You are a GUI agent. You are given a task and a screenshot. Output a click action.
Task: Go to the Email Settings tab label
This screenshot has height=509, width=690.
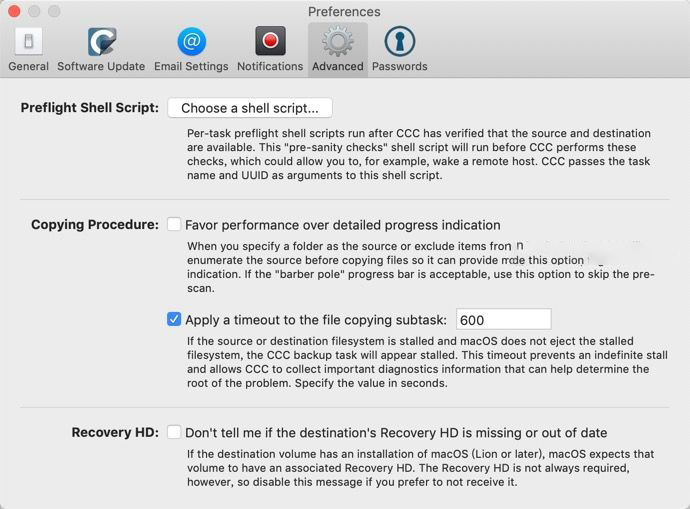pyautogui.click(x=191, y=66)
